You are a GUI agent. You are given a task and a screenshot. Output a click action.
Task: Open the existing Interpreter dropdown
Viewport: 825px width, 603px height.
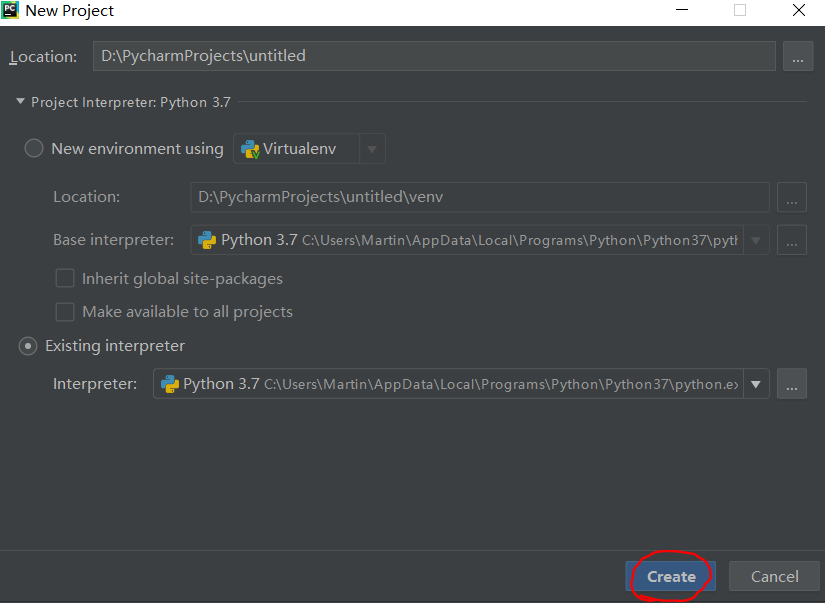(x=757, y=384)
